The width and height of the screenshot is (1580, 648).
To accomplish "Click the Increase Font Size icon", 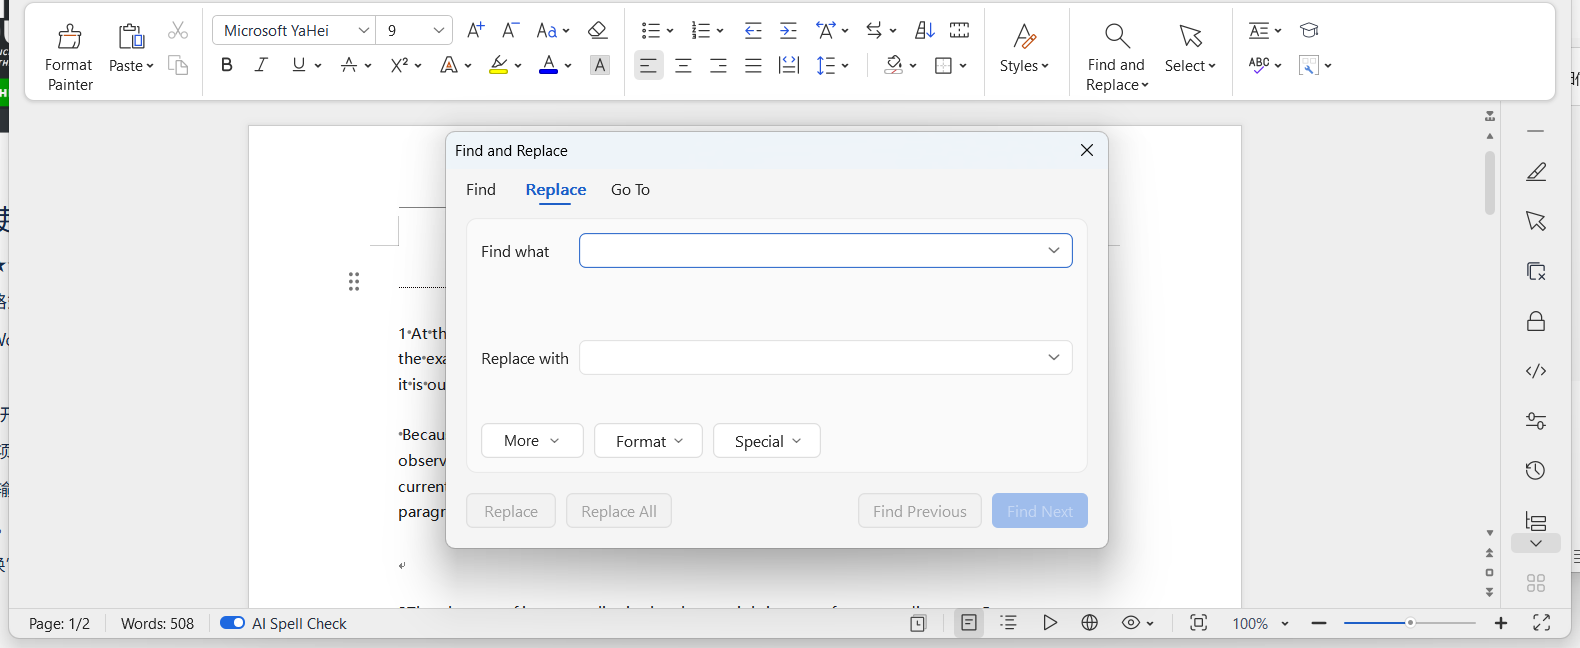I will click(476, 31).
